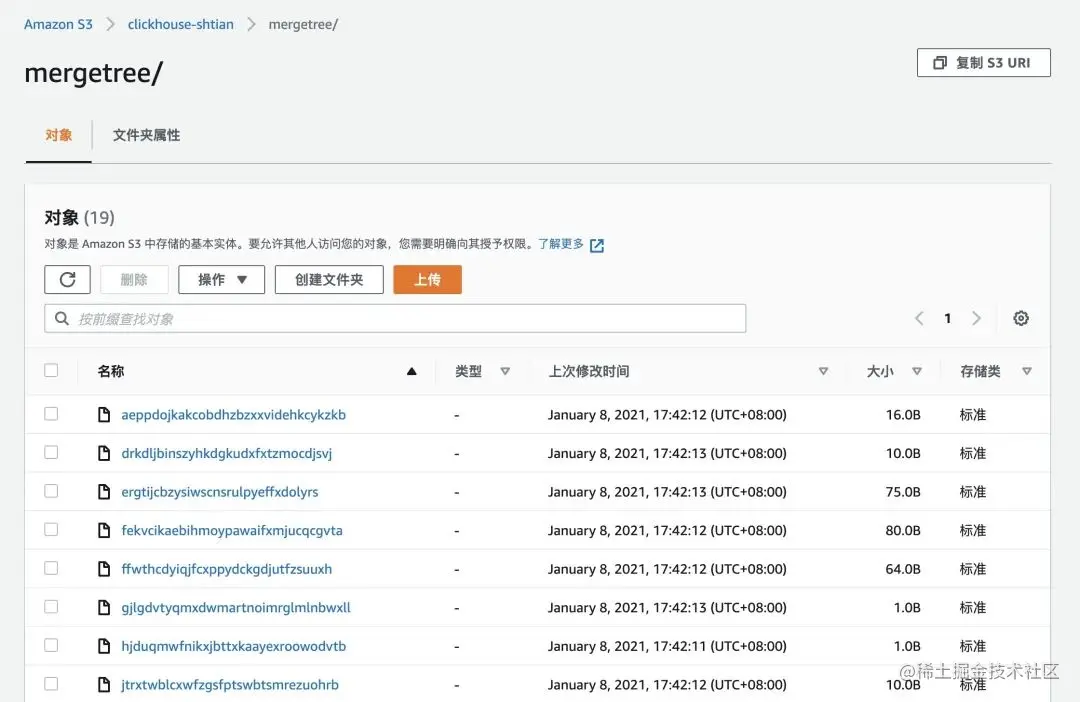Click the 75.0B size cell
Screen dimensions: 1080x702
click(903, 492)
